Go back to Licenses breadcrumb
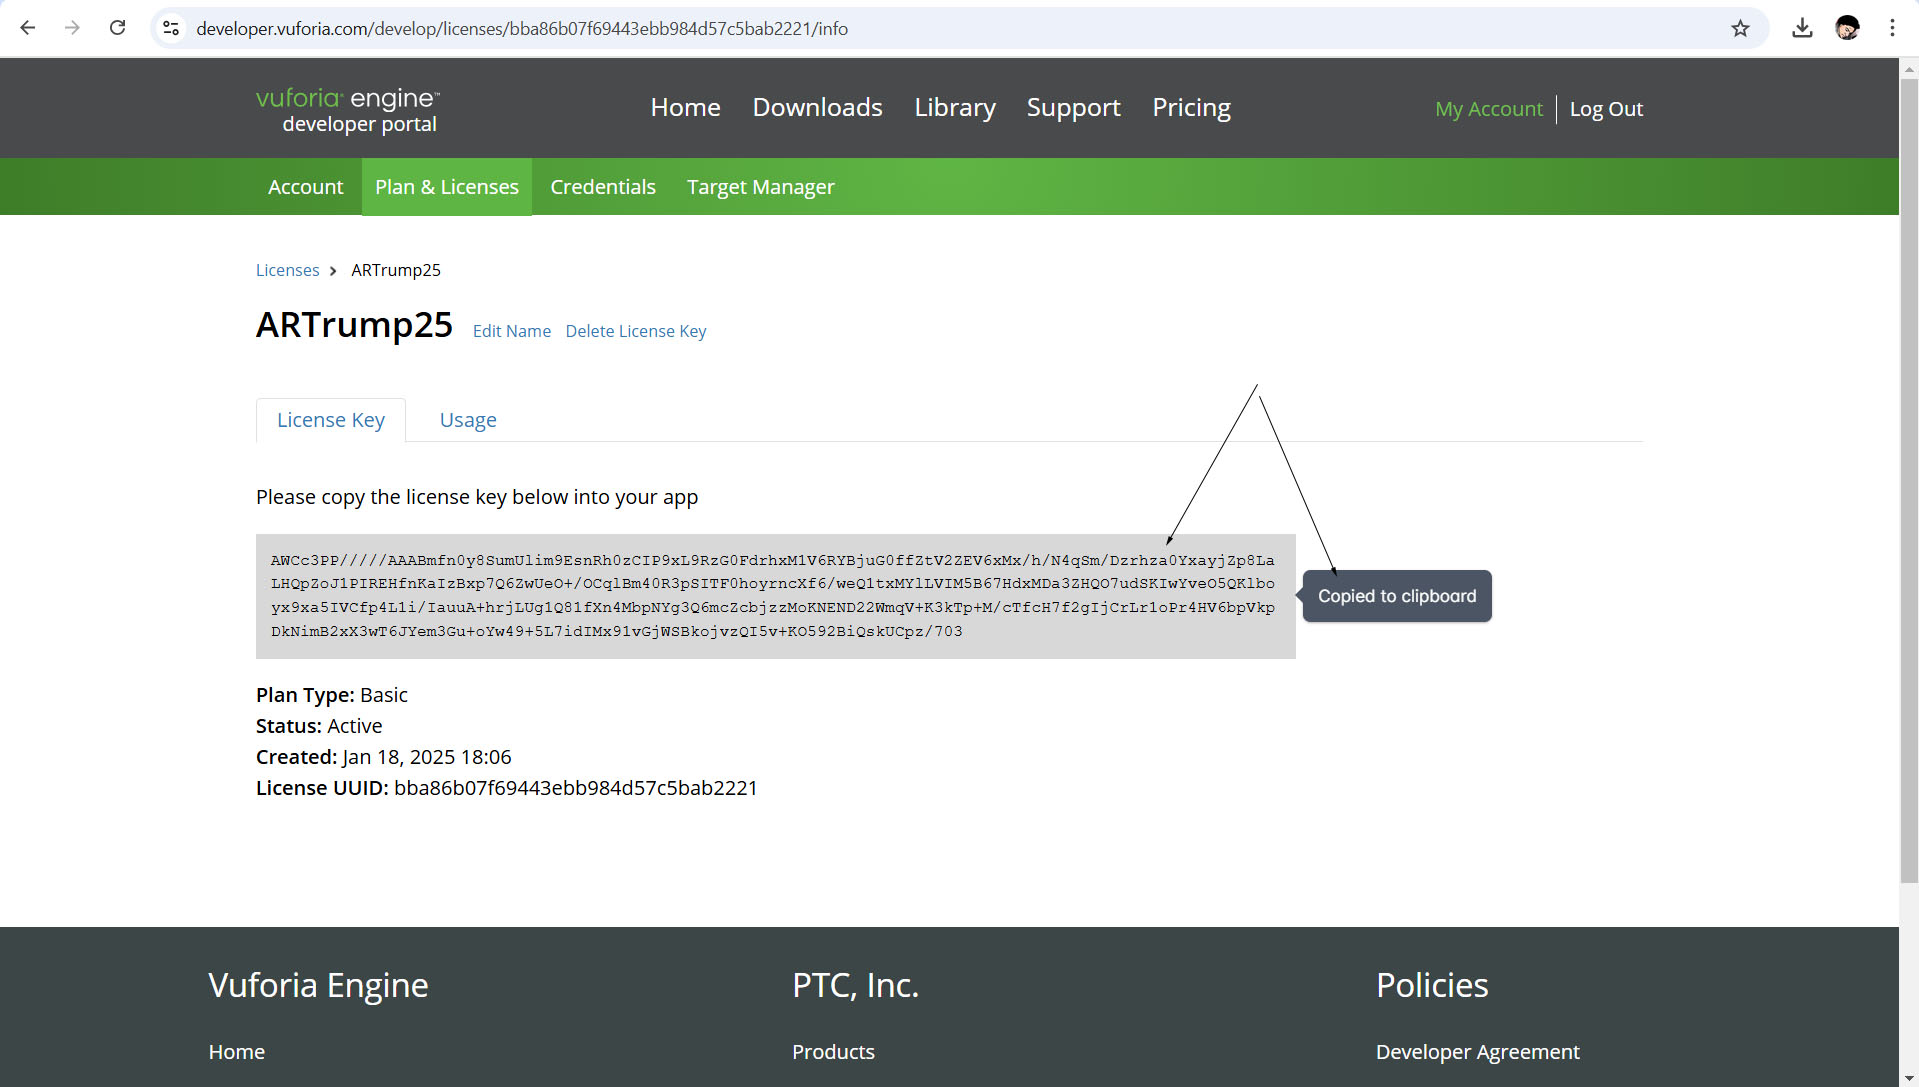 pyautogui.click(x=287, y=270)
